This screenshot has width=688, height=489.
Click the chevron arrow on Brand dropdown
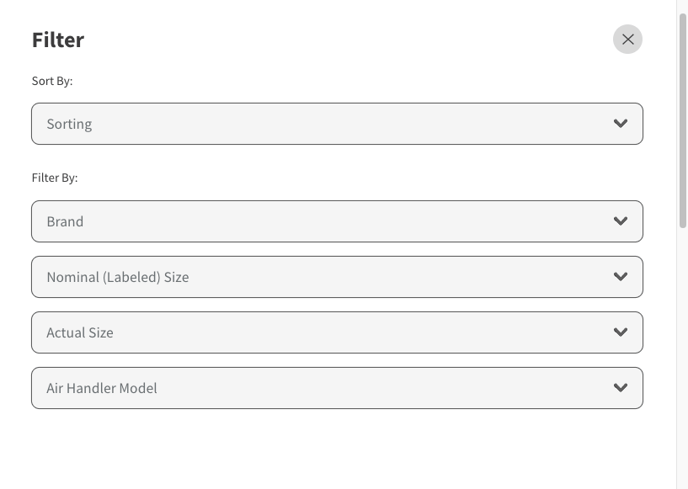620,221
